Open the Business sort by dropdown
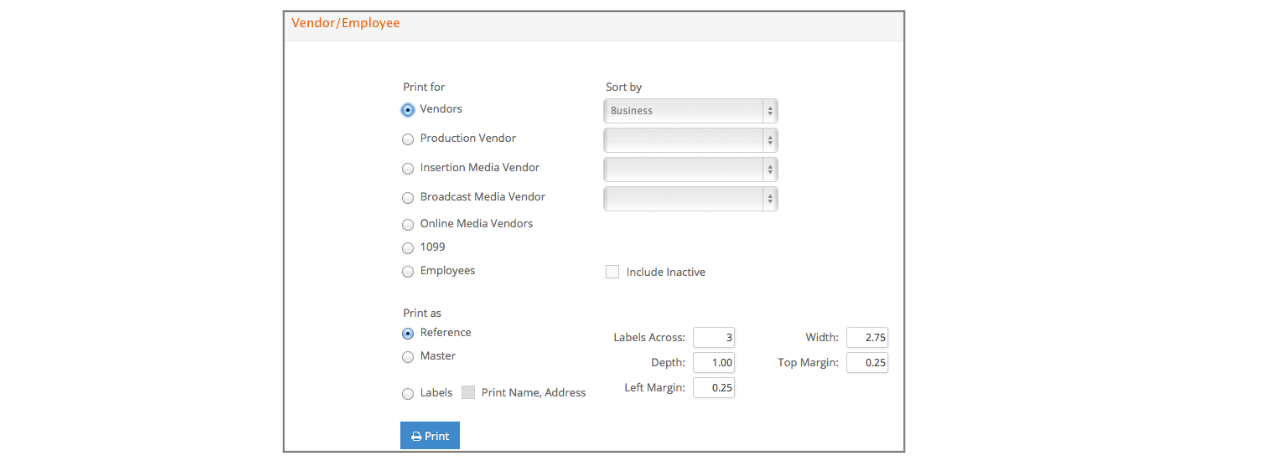1281x471 pixels. (691, 111)
